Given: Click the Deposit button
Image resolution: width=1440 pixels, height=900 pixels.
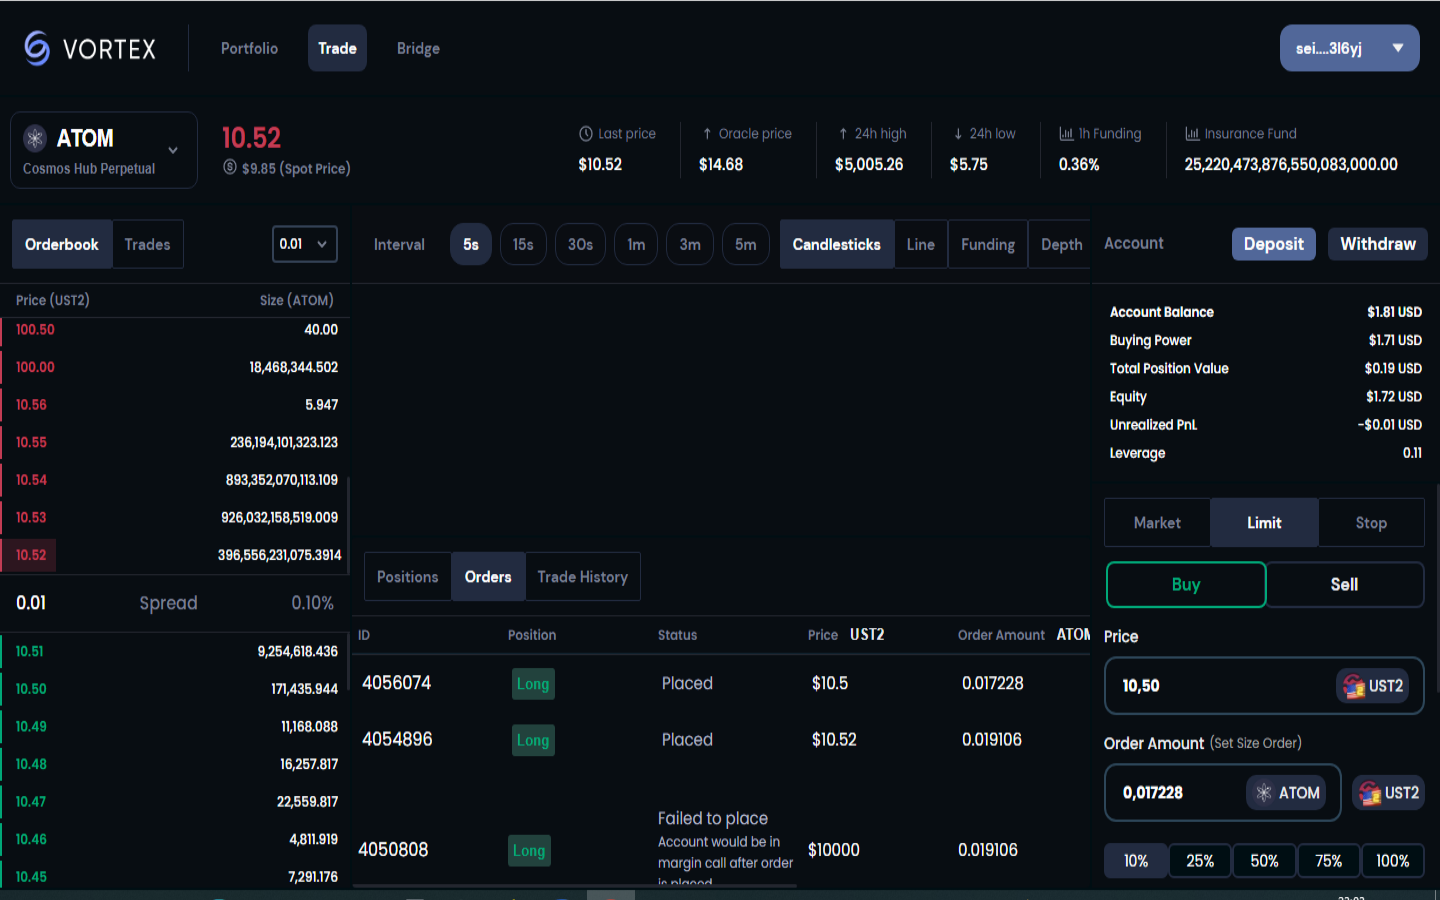Looking at the screenshot, I should [1274, 244].
